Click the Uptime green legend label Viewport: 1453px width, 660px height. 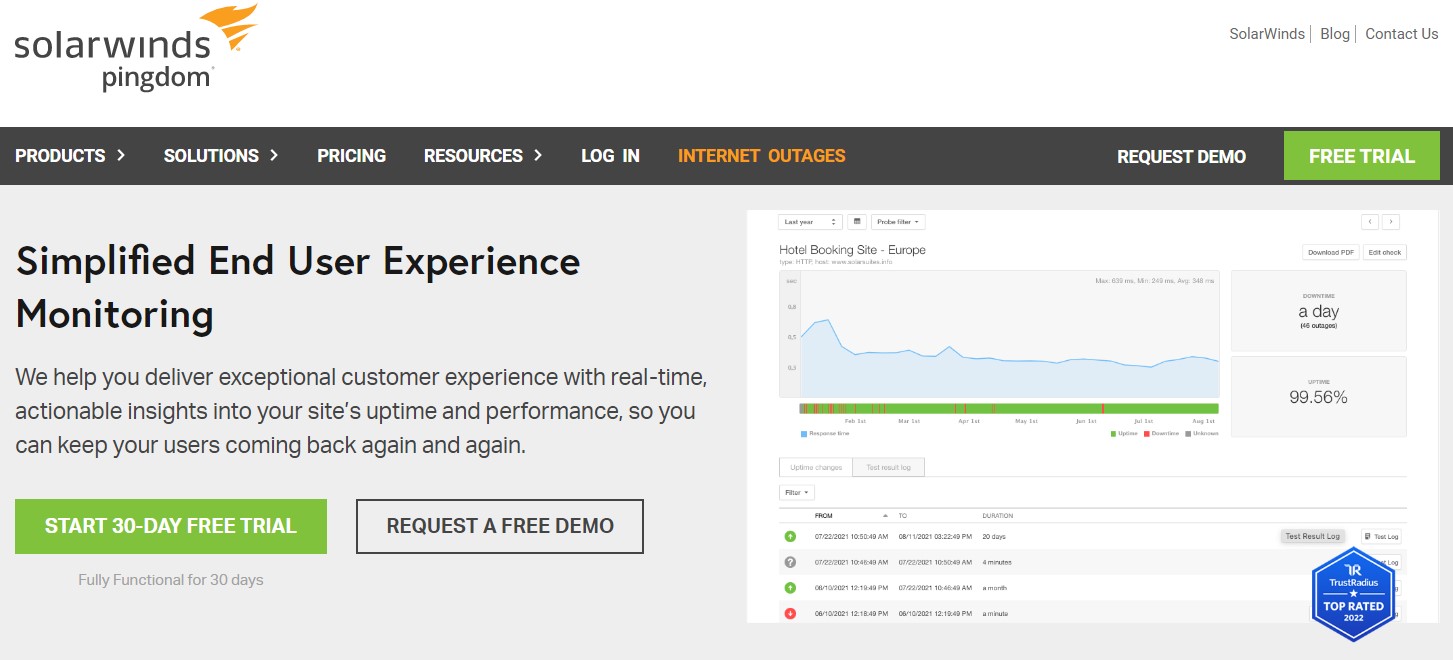[1129, 434]
